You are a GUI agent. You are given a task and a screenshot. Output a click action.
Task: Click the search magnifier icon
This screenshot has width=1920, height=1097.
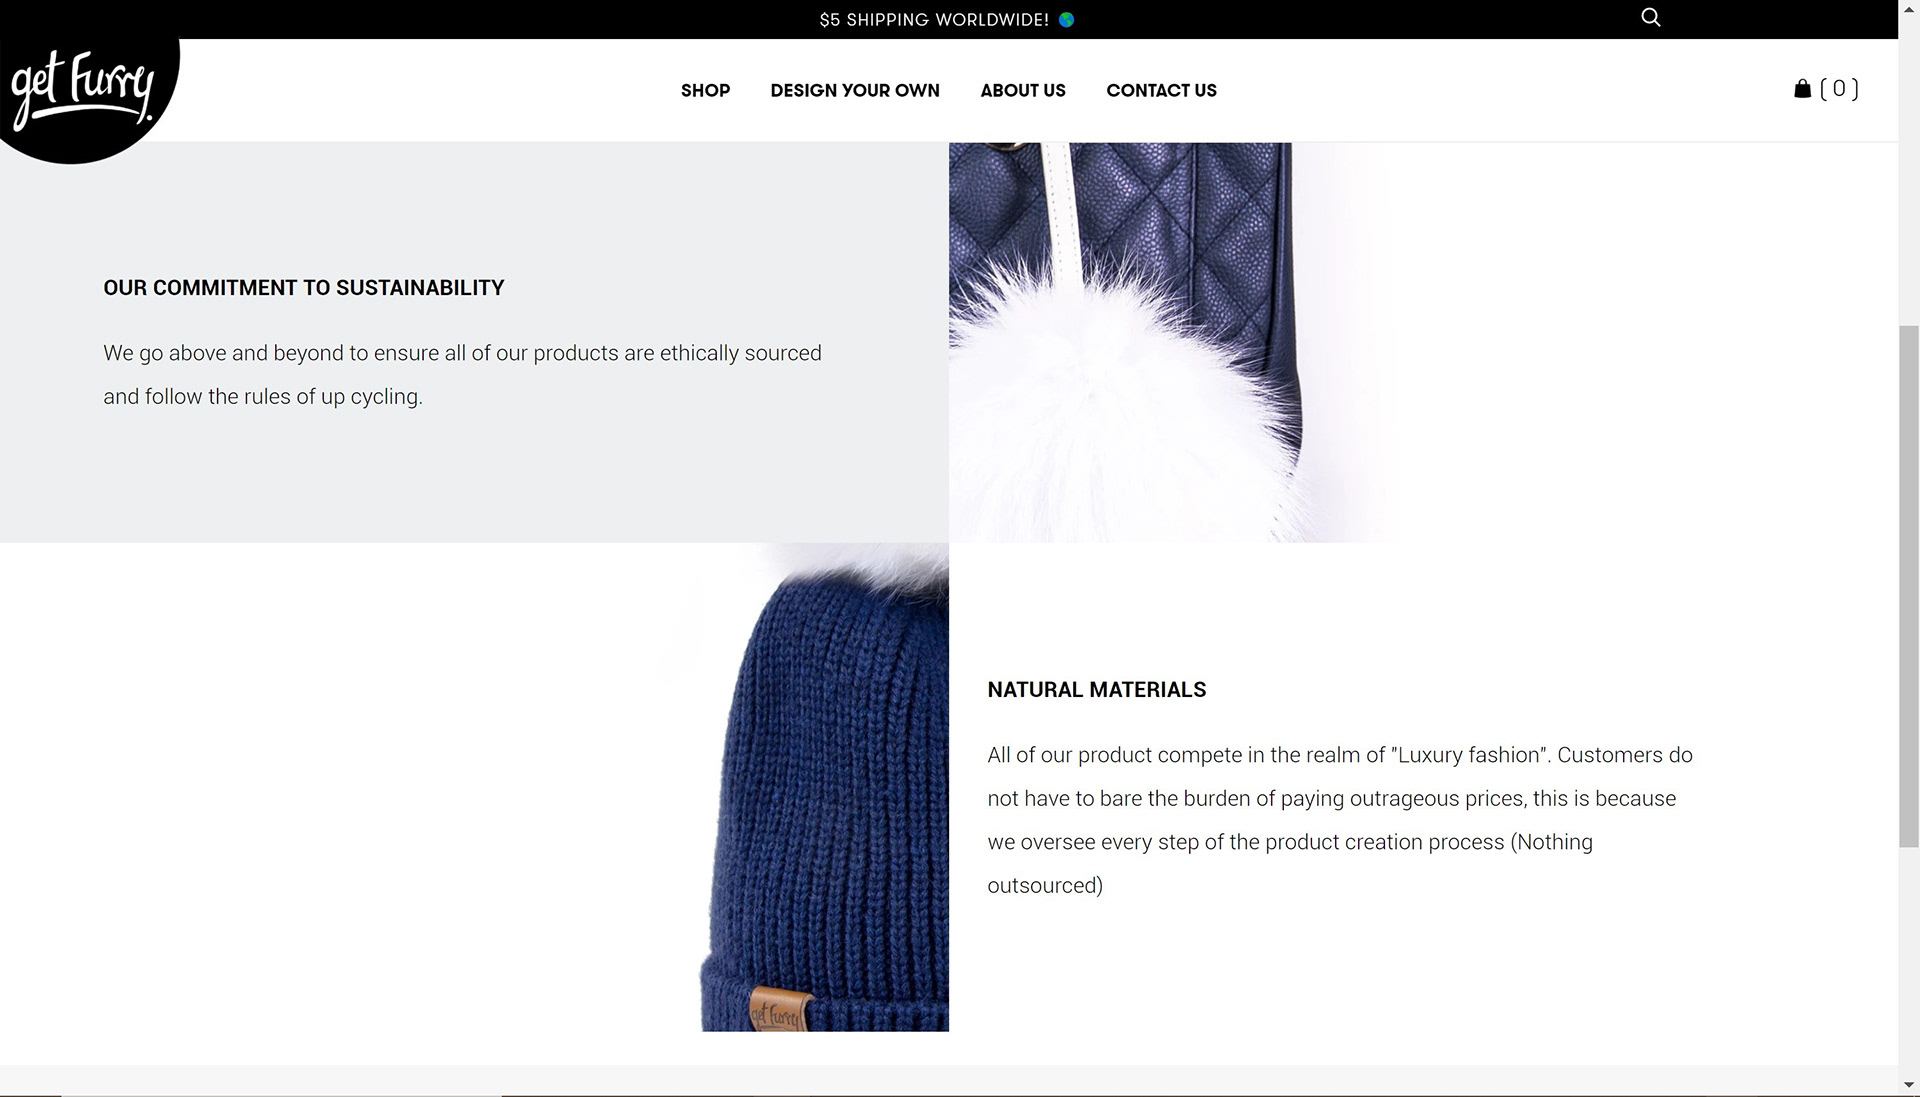point(1651,17)
